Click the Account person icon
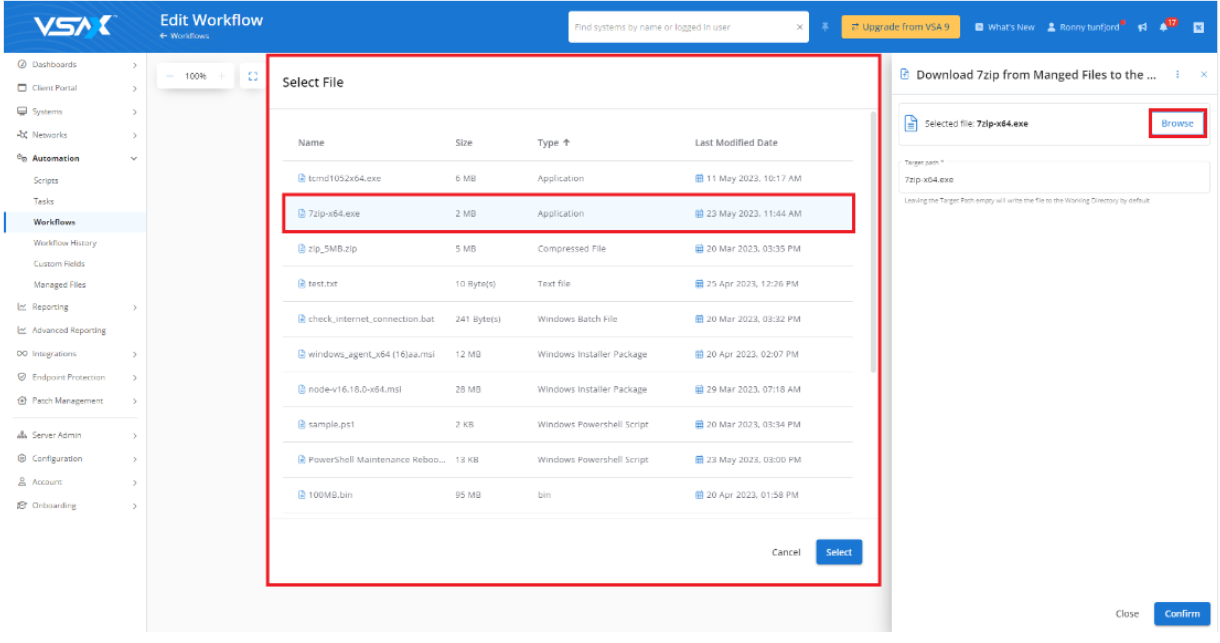Image resolution: width=1220 pixels, height=643 pixels. pyautogui.click(x=22, y=482)
